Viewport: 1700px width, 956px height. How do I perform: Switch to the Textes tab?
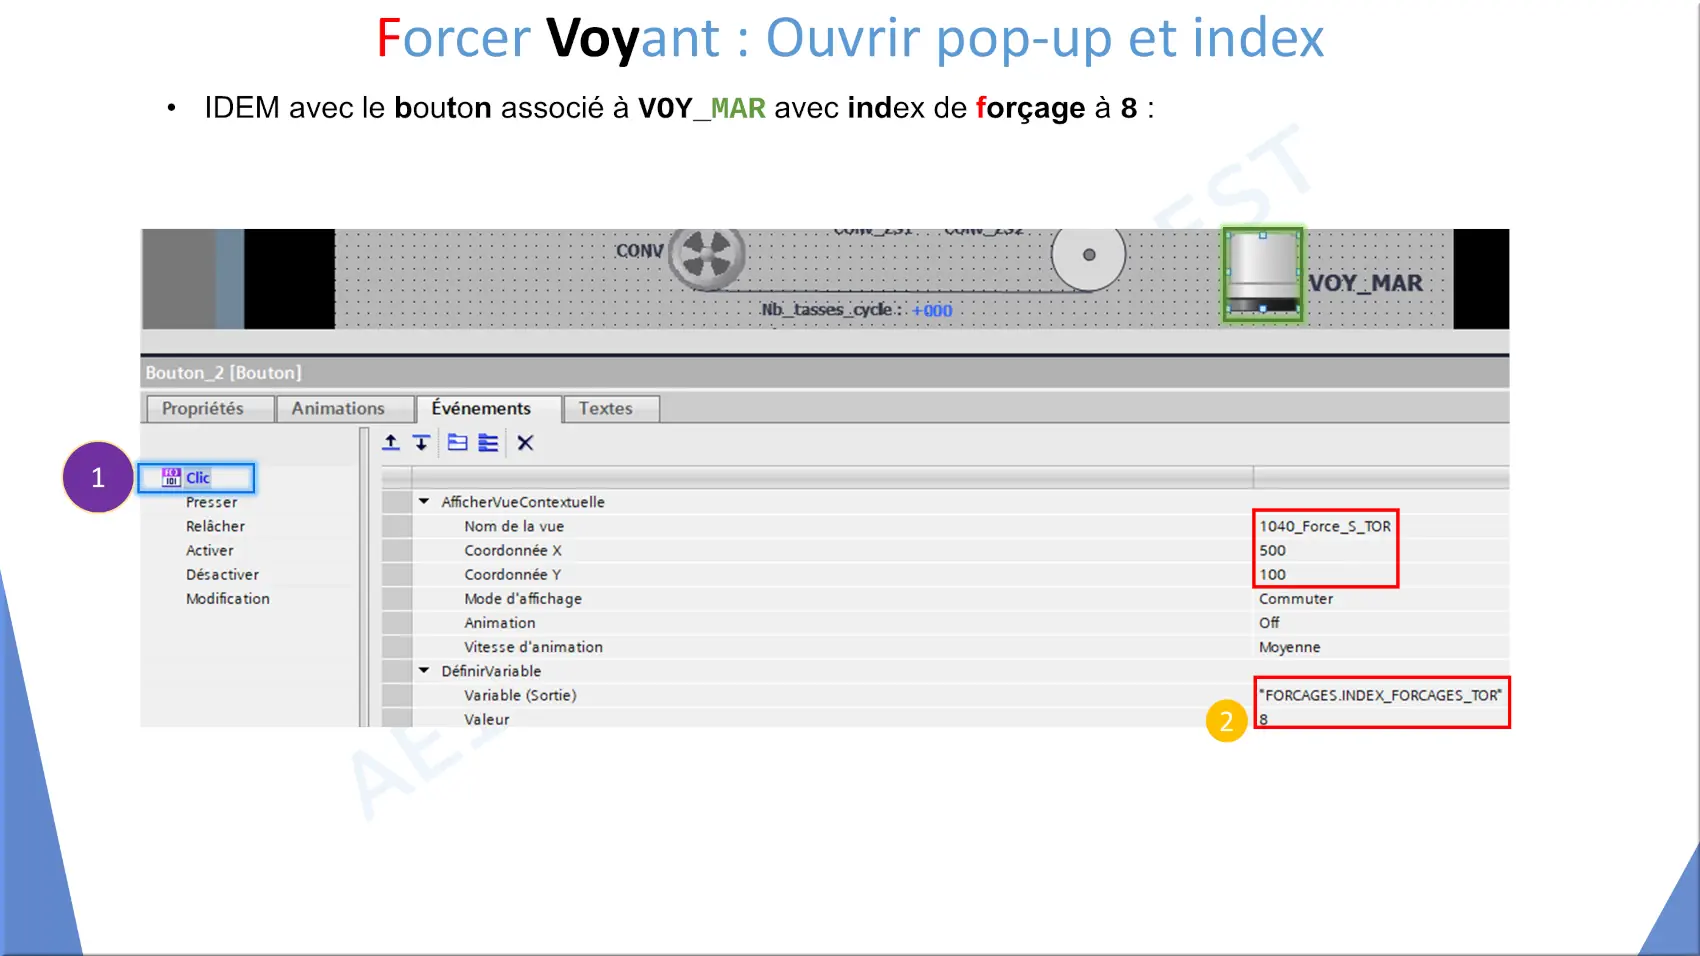tap(606, 409)
